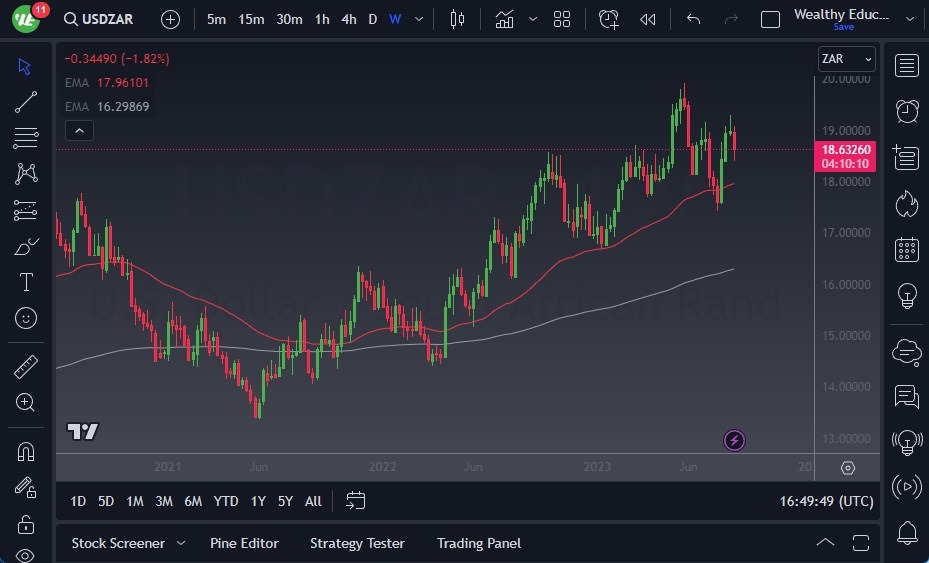
Task: Toggle lock all drawing tools
Action: pos(27,523)
